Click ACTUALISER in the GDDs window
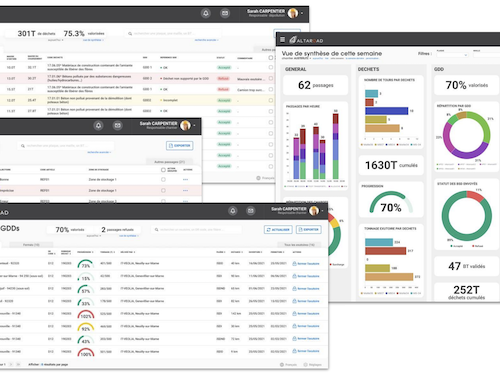Image resolution: width=500 pixels, height=375 pixels. coord(278,230)
